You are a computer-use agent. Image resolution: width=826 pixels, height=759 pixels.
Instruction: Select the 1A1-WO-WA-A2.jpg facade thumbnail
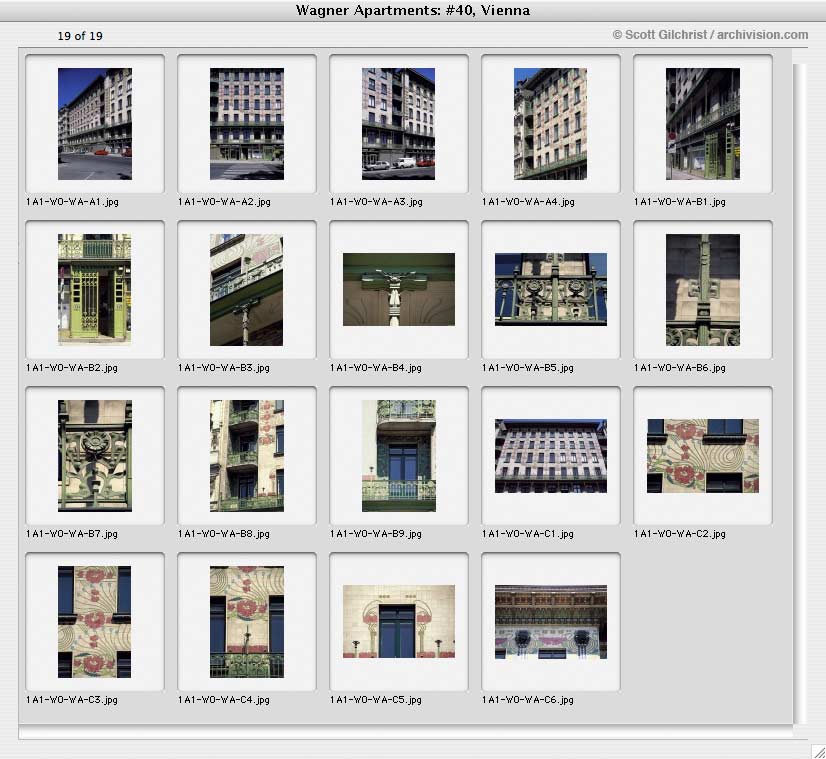pos(247,124)
